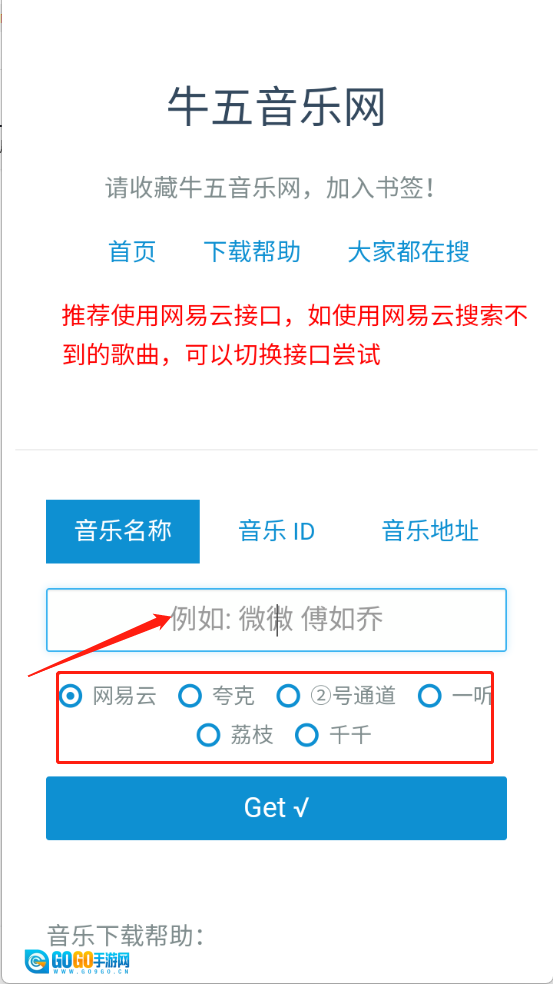Select the 千千 radio option
Screen dimensions: 553x984
pyautogui.click(x=307, y=735)
